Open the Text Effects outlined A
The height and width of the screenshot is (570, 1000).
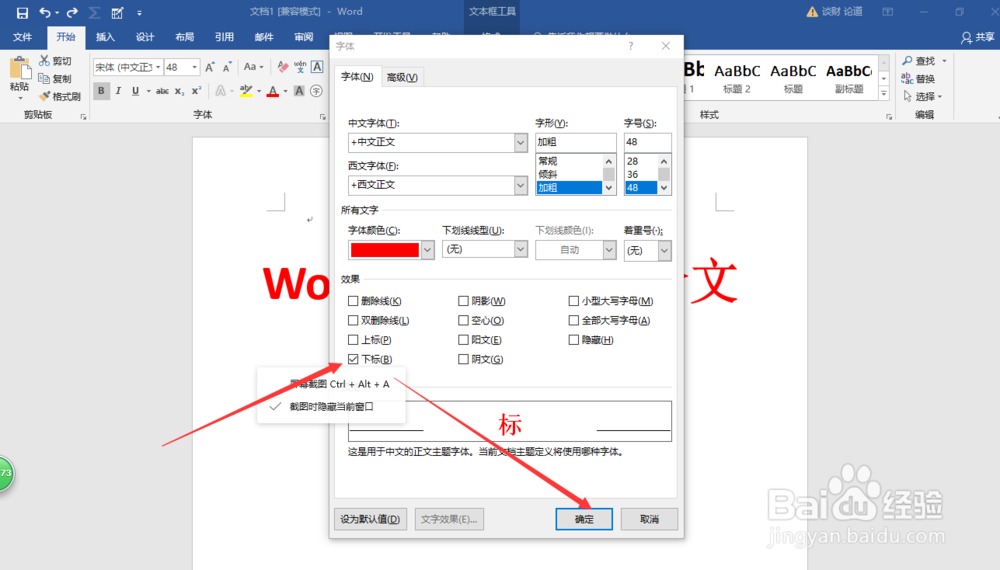pyautogui.click(x=220, y=91)
